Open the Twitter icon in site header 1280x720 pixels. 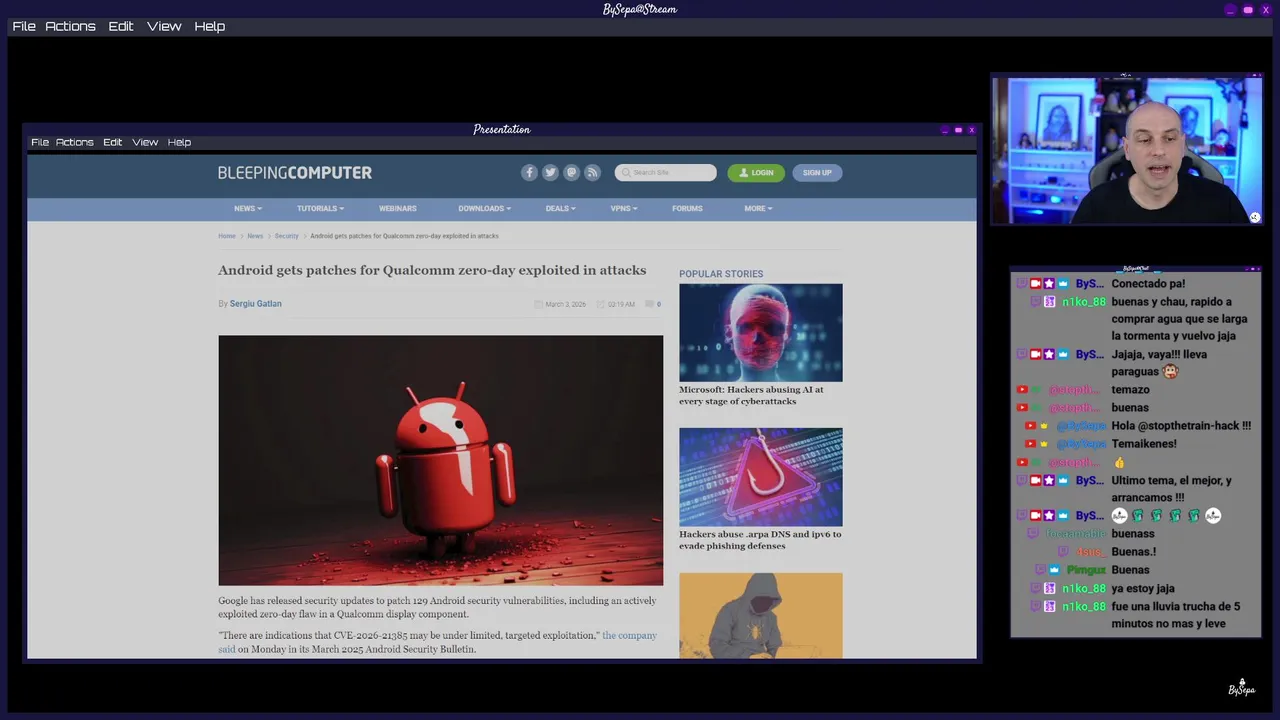click(x=550, y=172)
